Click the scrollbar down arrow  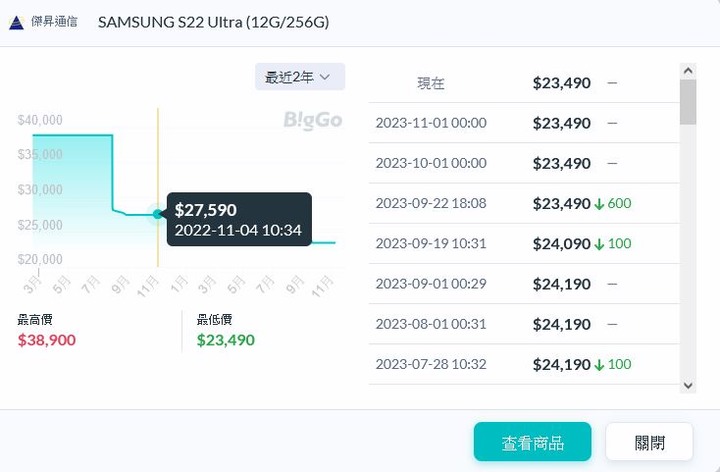(688, 386)
